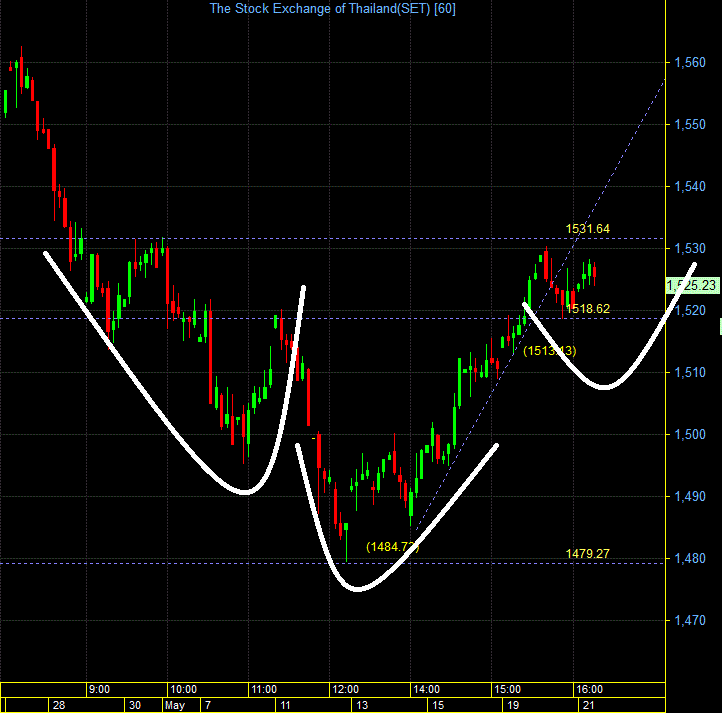Image resolution: width=722 pixels, height=713 pixels.
Task: Click the date label 11
Action: (x=285, y=705)
